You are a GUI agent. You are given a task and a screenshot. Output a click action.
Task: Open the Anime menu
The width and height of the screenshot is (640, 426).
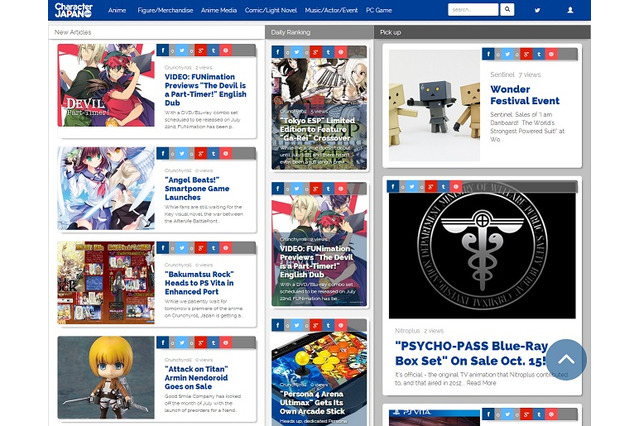click(117, 10)
